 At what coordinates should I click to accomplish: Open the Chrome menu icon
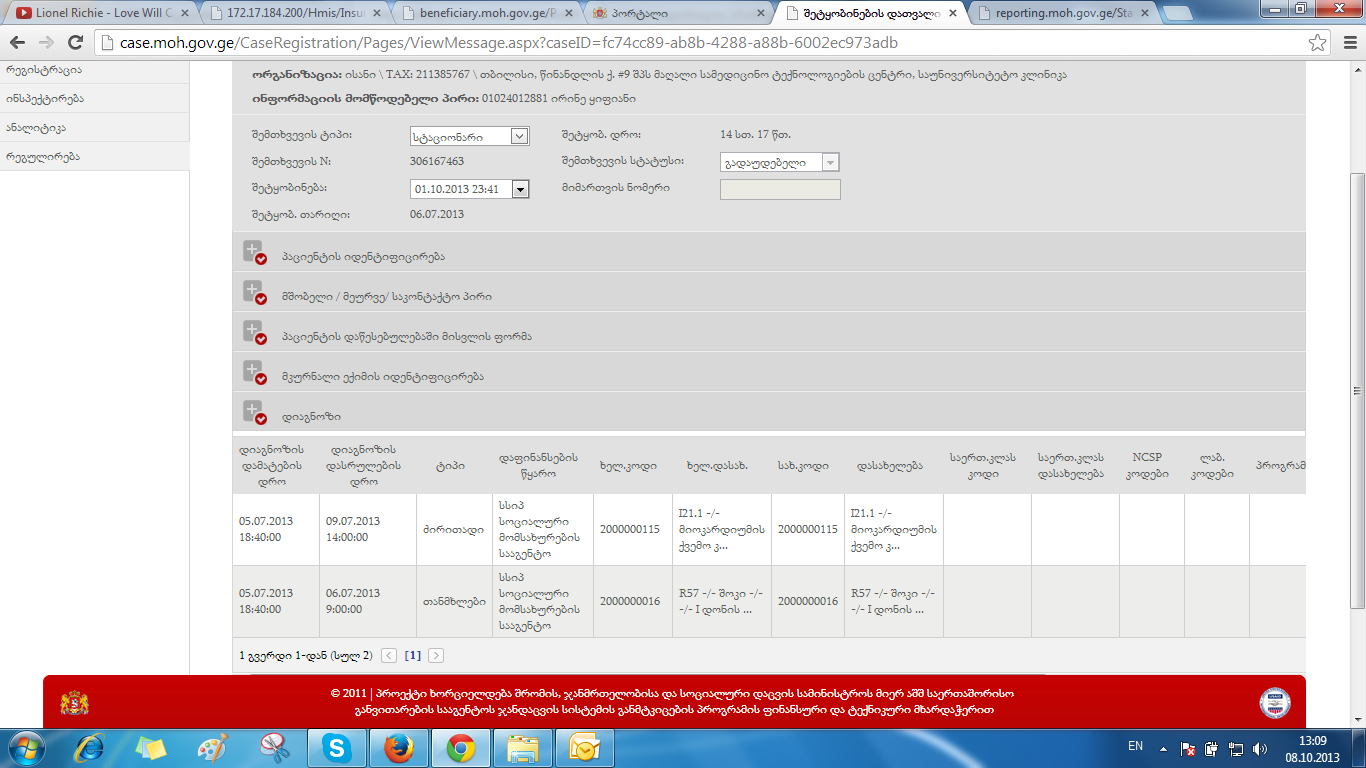1345,43
